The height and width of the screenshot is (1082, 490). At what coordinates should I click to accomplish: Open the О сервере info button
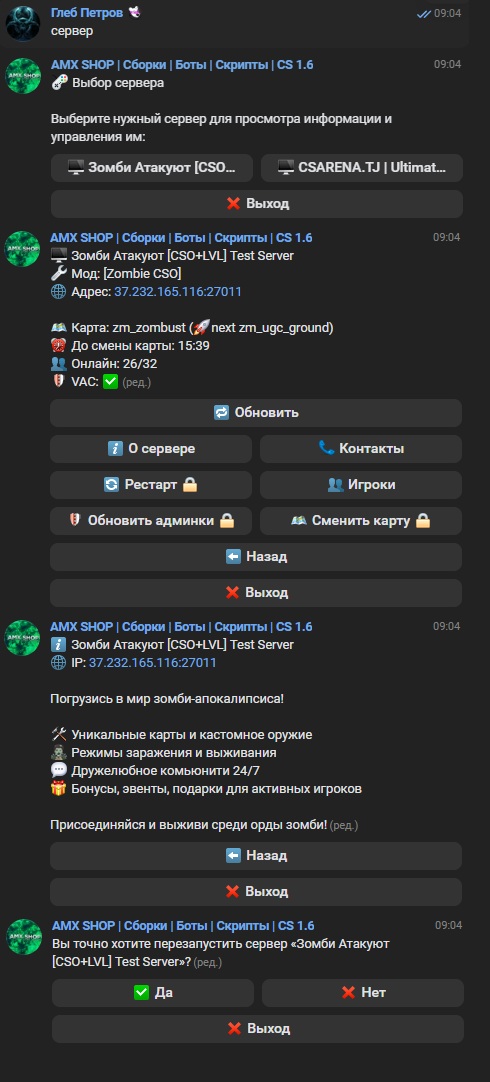tap(151, 449)
